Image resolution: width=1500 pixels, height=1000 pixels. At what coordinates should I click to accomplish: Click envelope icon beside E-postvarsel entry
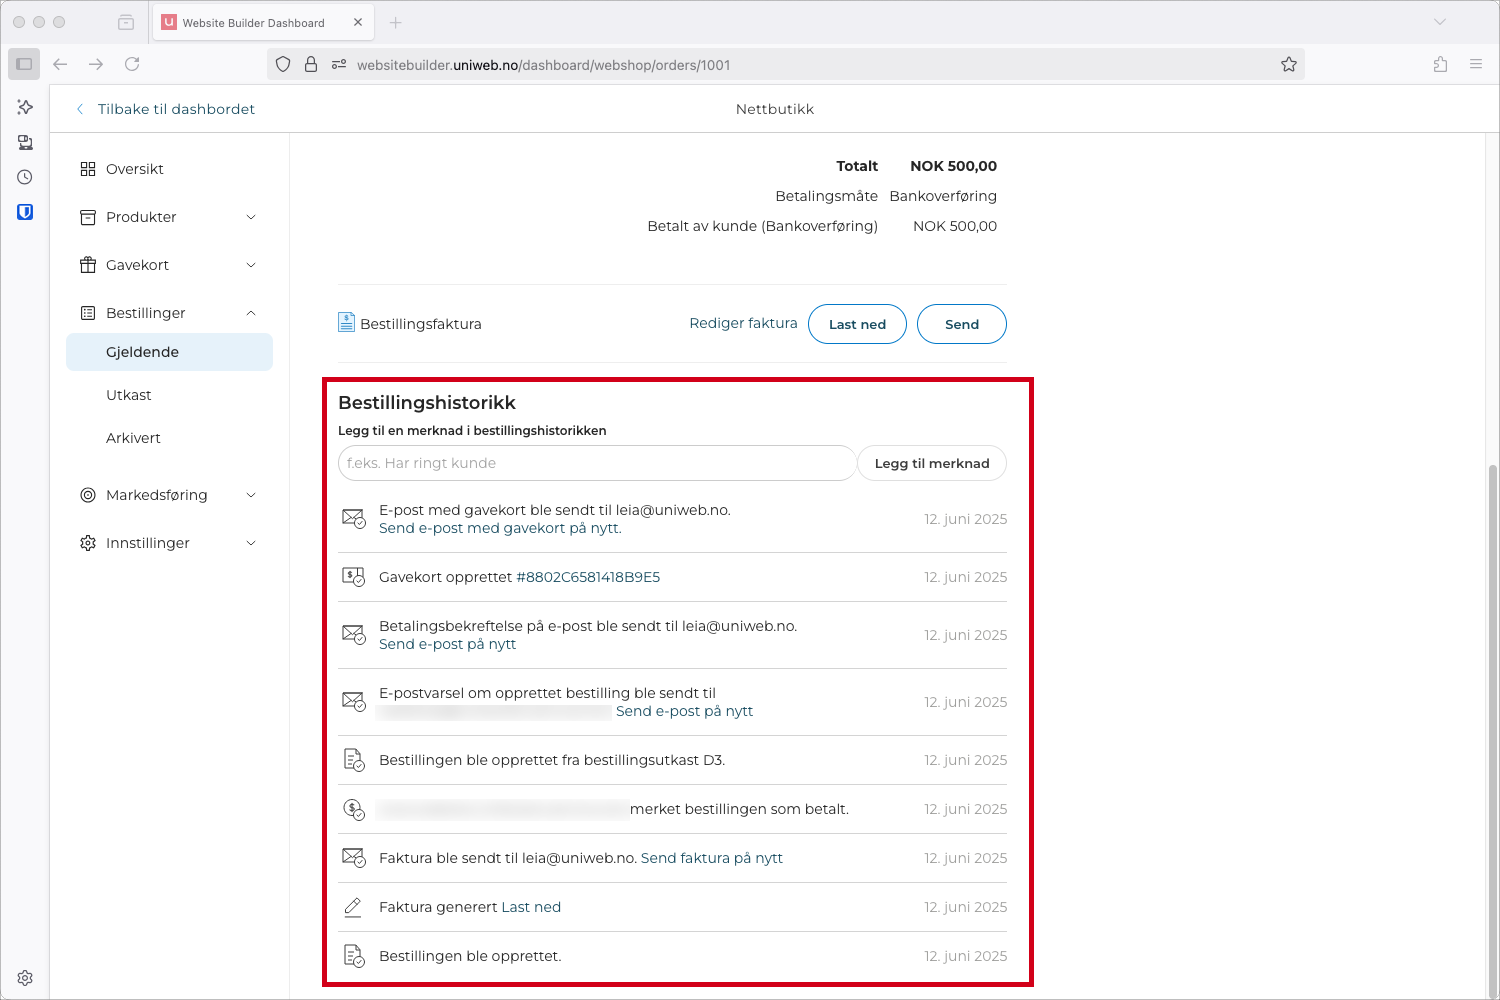[x=354, y=701]
